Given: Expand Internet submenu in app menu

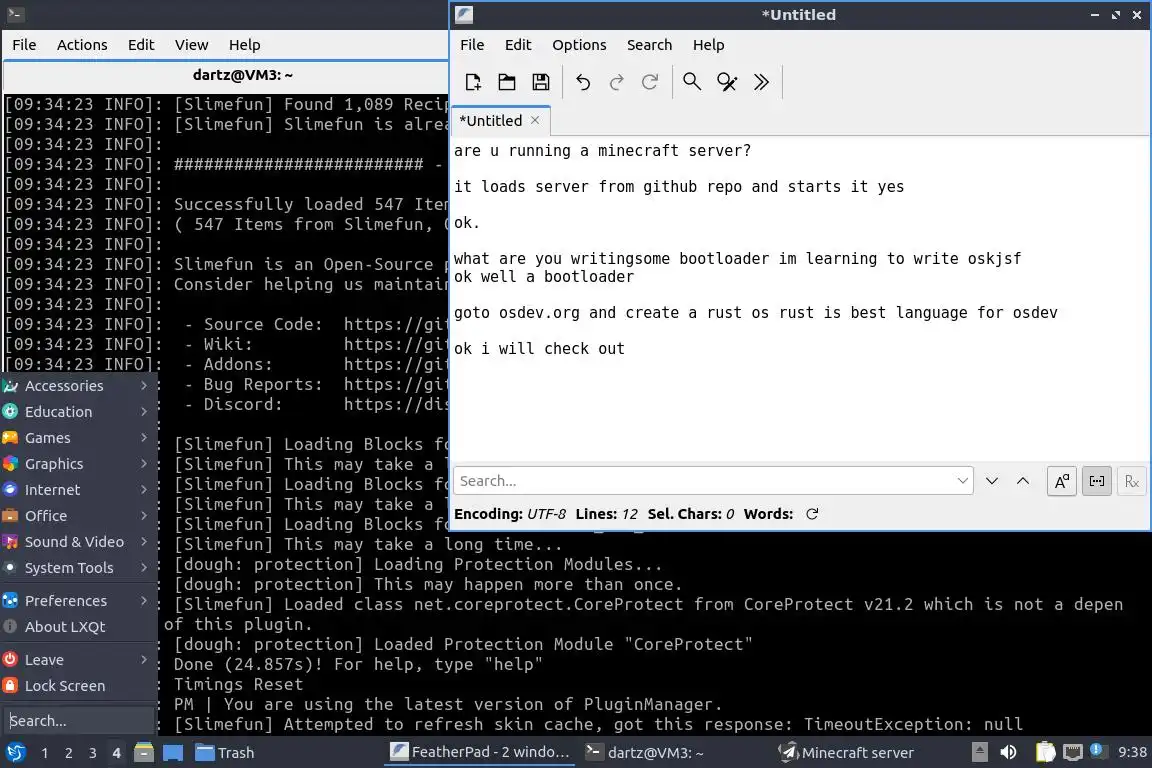Looking at the screenshot, I should point(79,489).
